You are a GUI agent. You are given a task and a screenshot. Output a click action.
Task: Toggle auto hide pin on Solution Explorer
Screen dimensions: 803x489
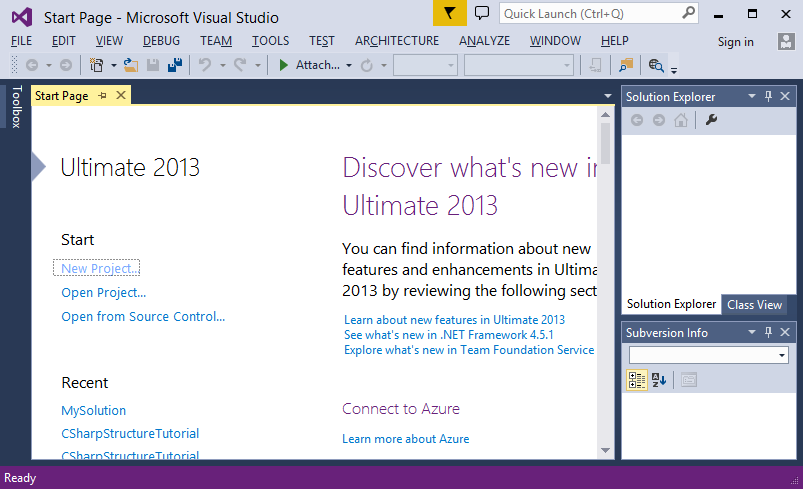[x=768, y=96]
